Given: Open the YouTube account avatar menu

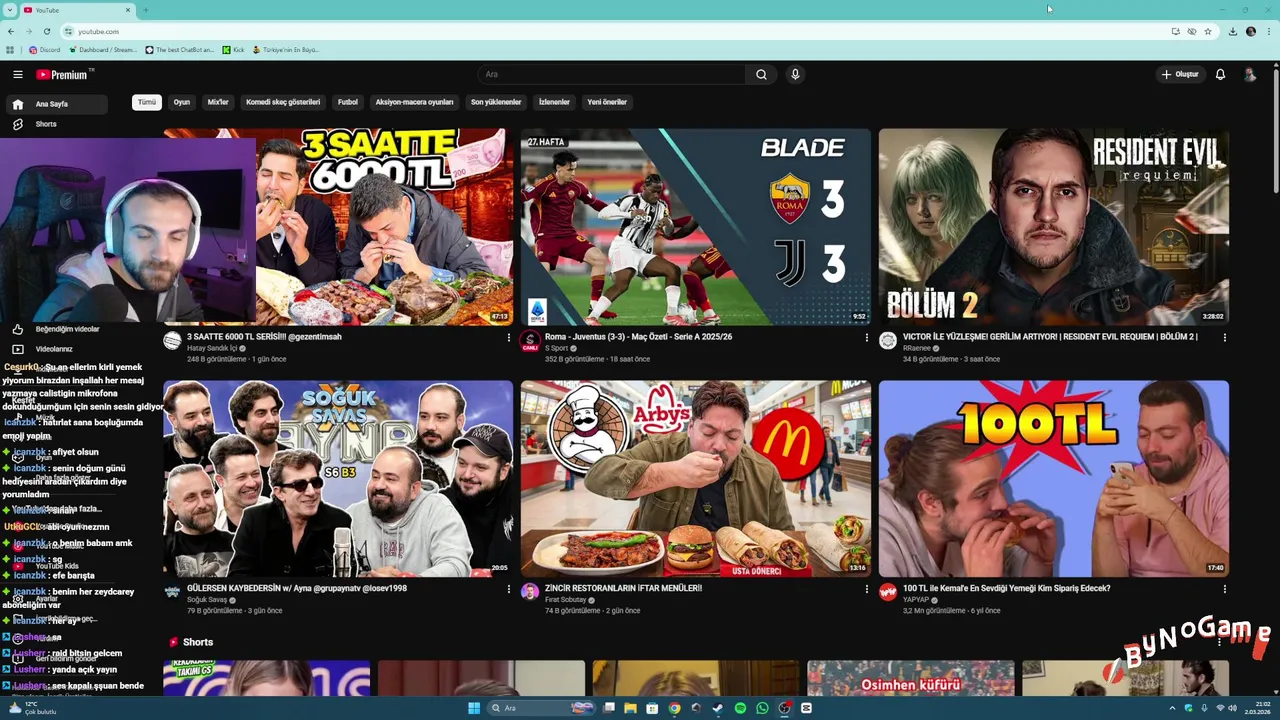Looking at the screenshot, I should (x=1250, y=74).
